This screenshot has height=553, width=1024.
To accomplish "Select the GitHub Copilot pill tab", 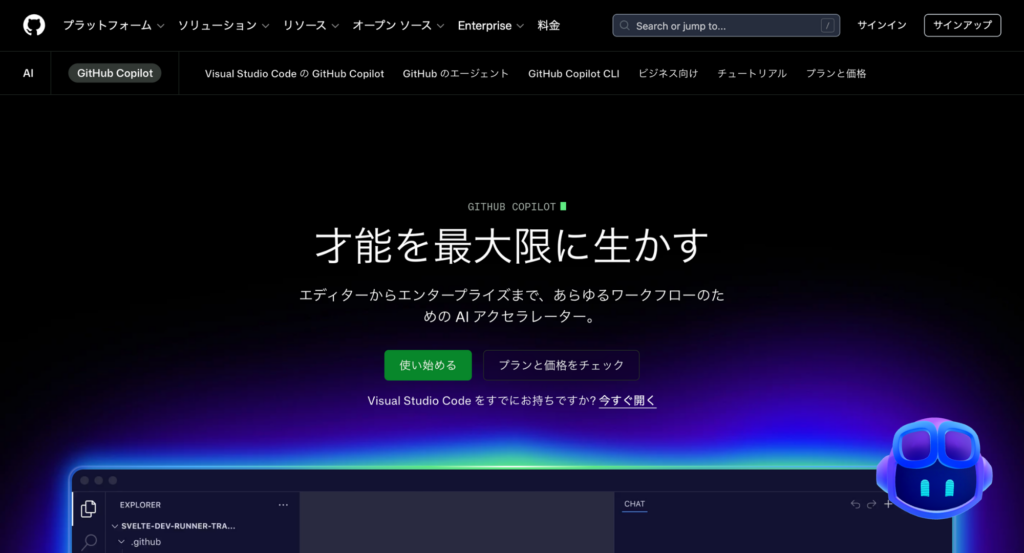I will (x=115, y=73).
